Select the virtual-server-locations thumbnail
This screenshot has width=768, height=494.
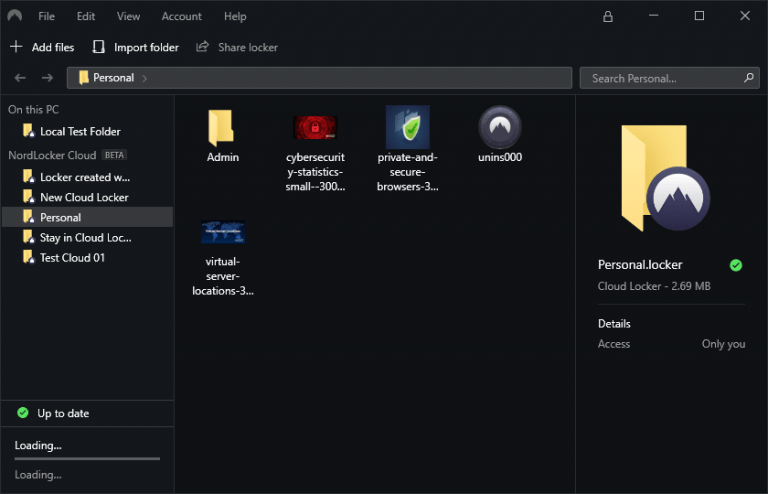point(223,232)
